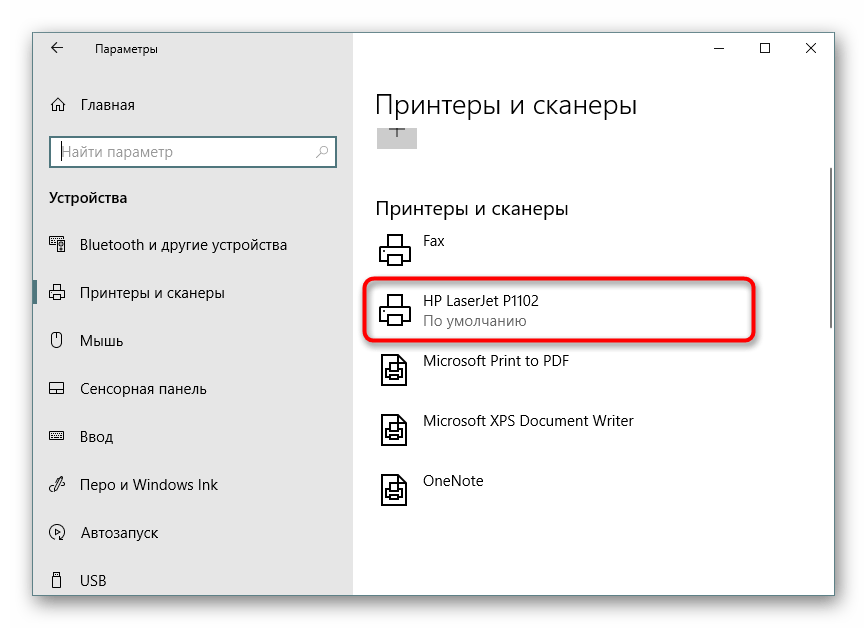Screen dimensions: 867x628
Task: Click in the Найти параметр search field
Action: [x=185, y=152]
